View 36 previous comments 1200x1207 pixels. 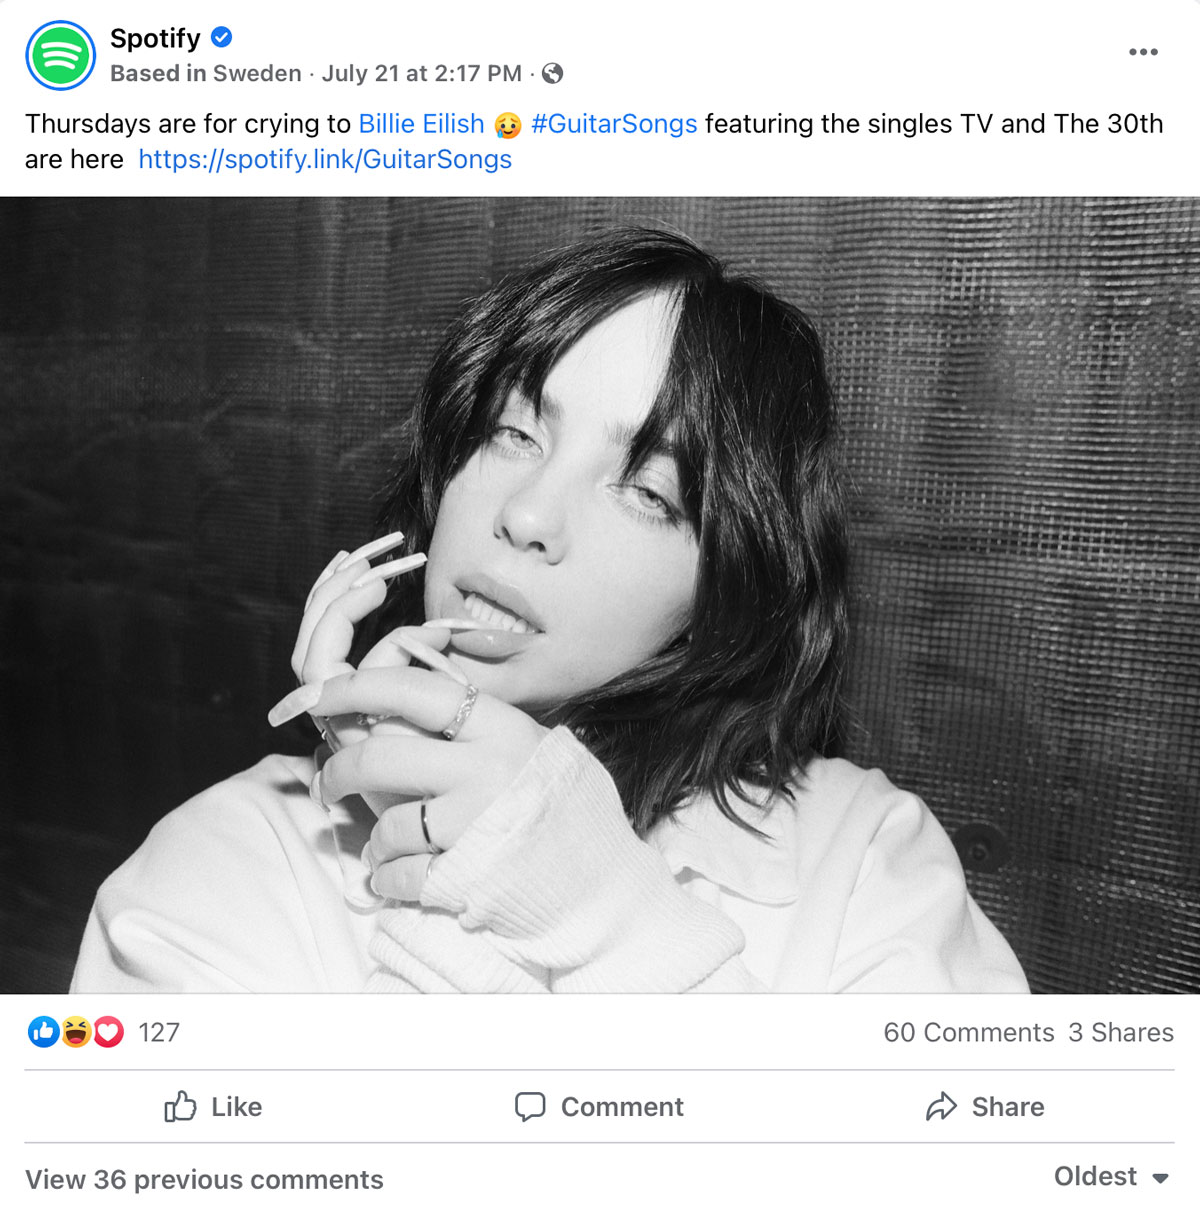204,1180
